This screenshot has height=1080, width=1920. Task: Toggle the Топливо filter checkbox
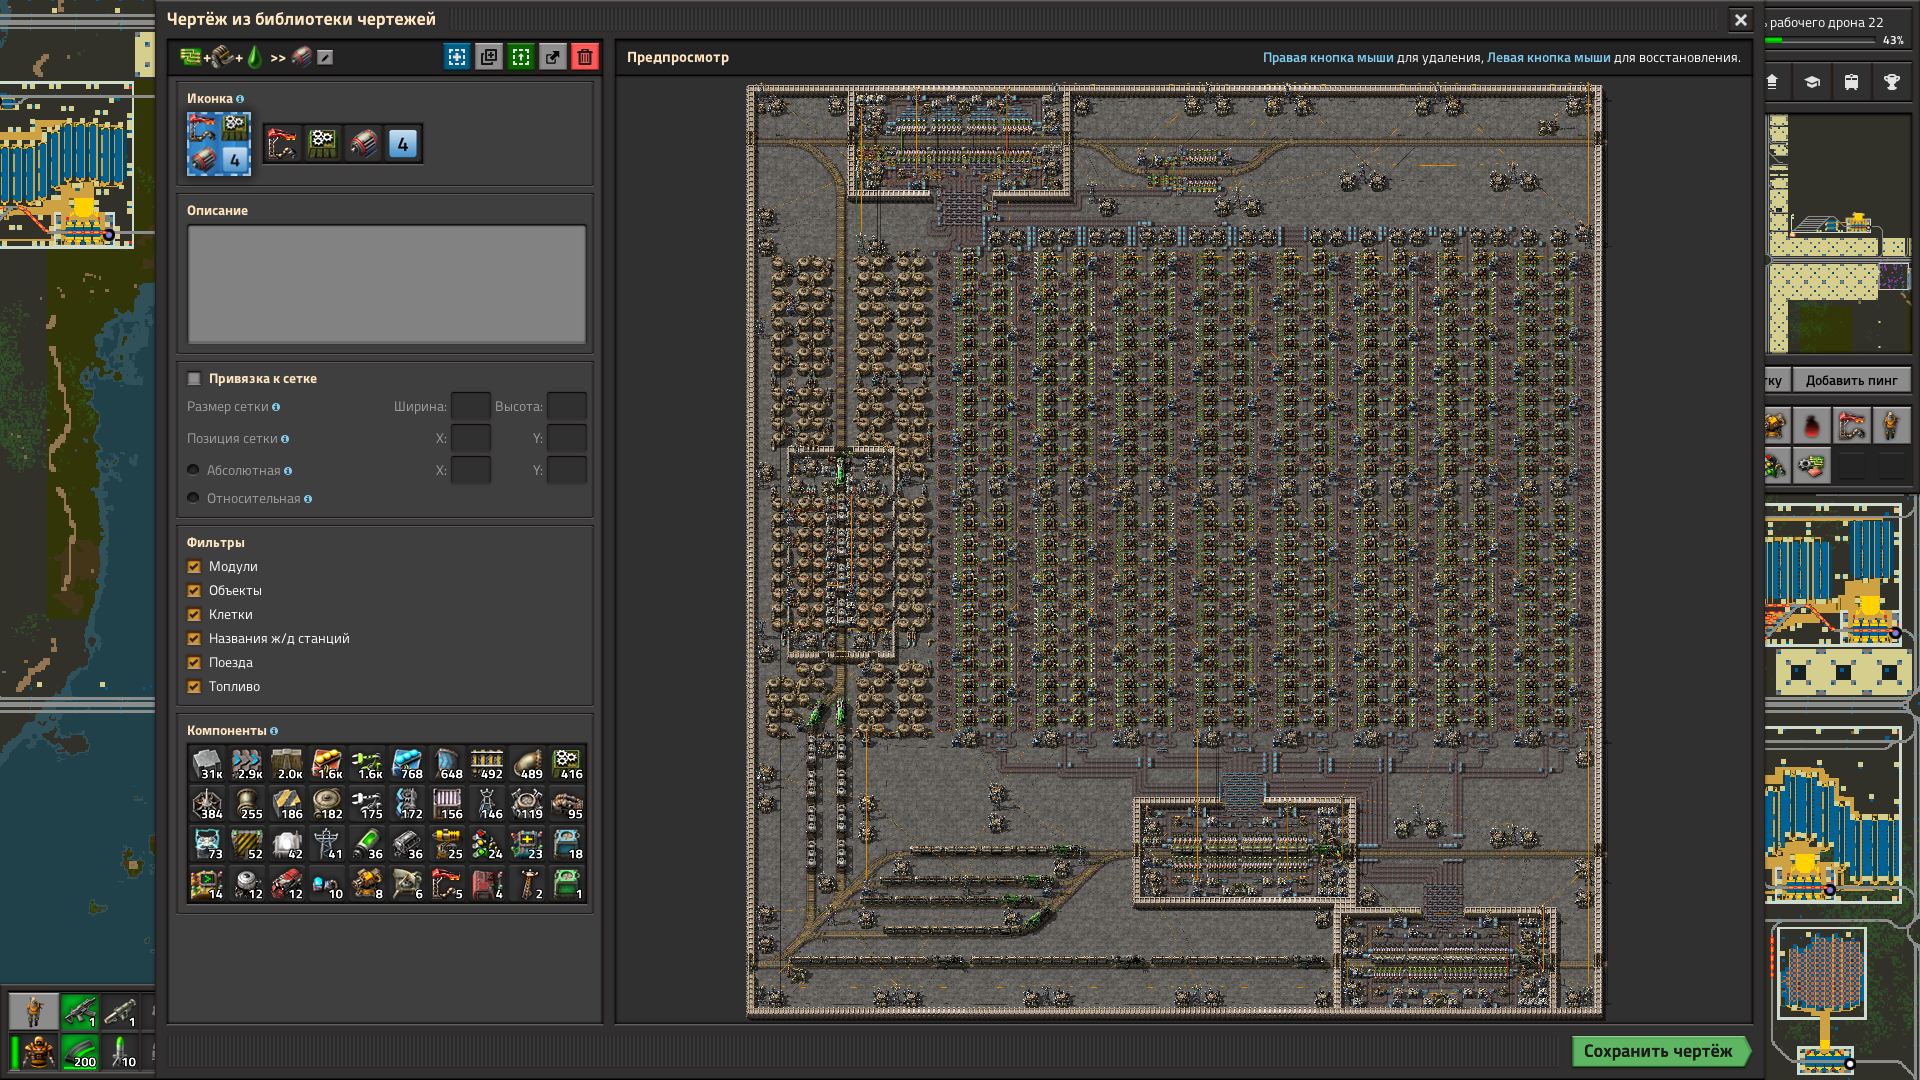[194, 687]
